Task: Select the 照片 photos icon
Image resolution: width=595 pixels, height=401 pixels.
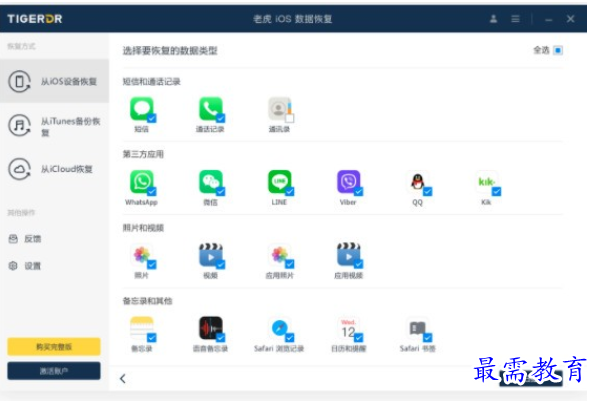Action: [x=142, y=255]
